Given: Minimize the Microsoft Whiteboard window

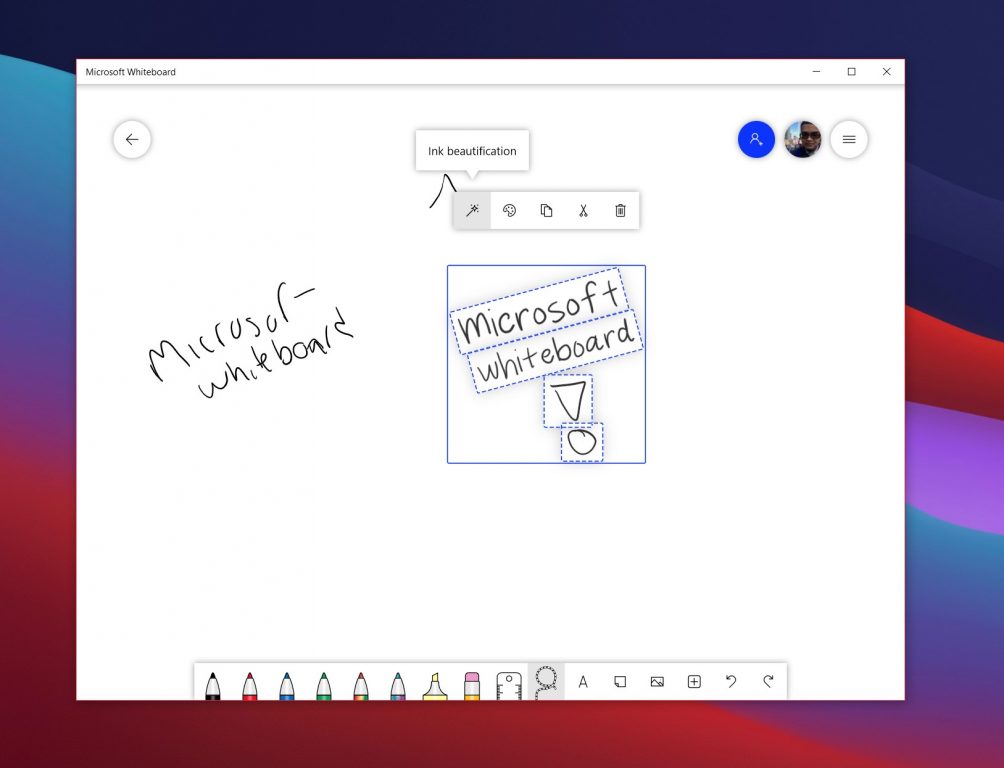Looking at the screenshot, I should pos(816,72).
